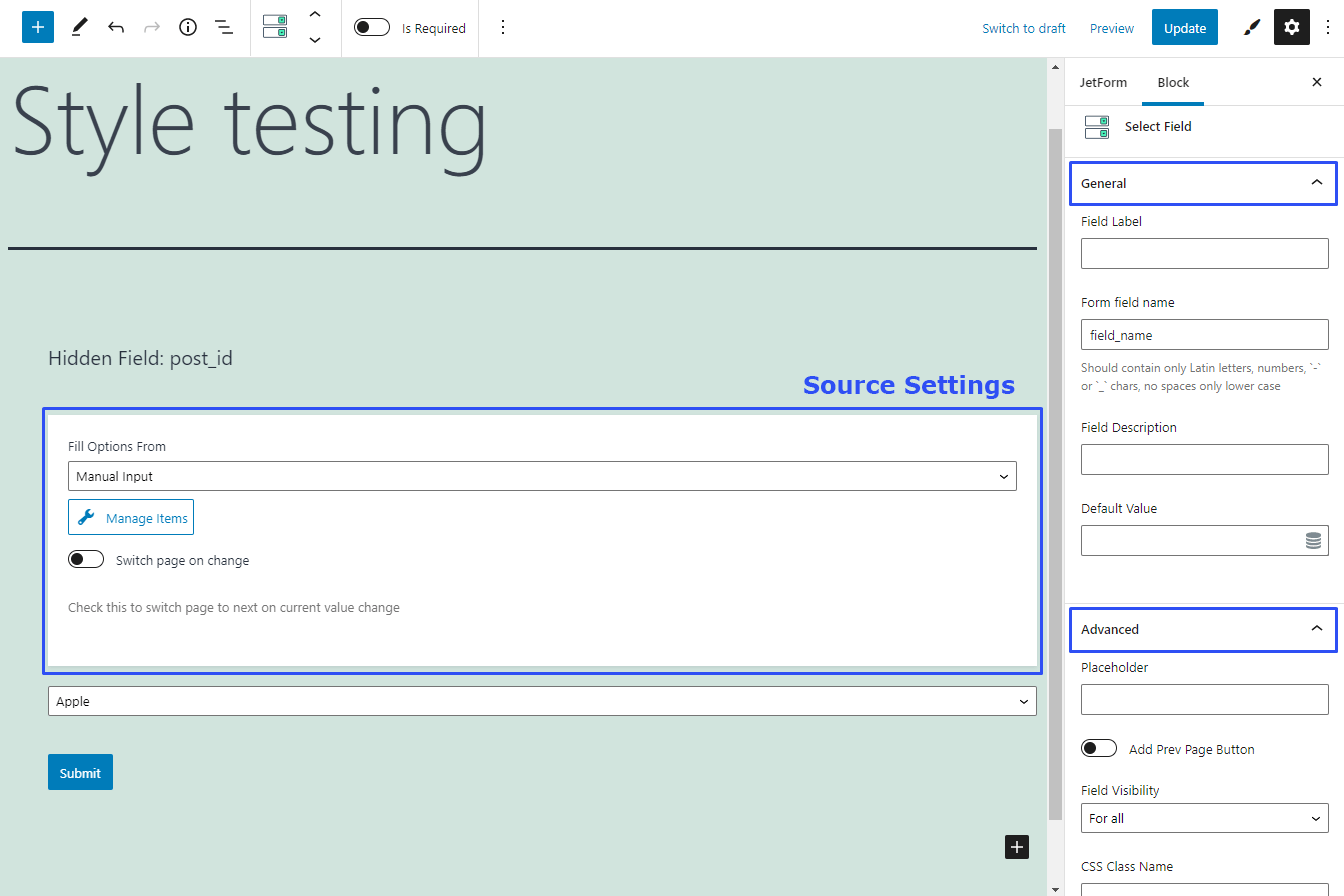The width and height of the screenshot is (1344, 896).
Task: Move the block up with the up arrow
Action: click(315, 15)
